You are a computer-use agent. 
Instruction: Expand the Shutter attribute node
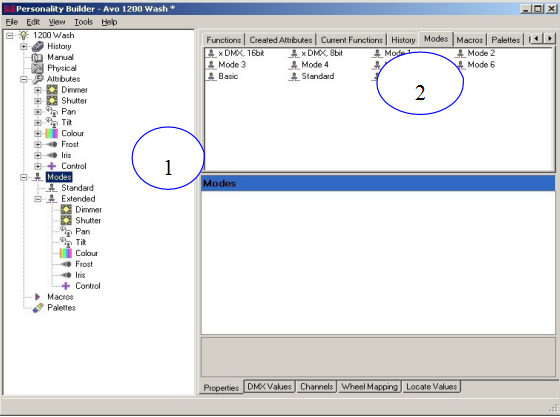[x=38, y=101]
